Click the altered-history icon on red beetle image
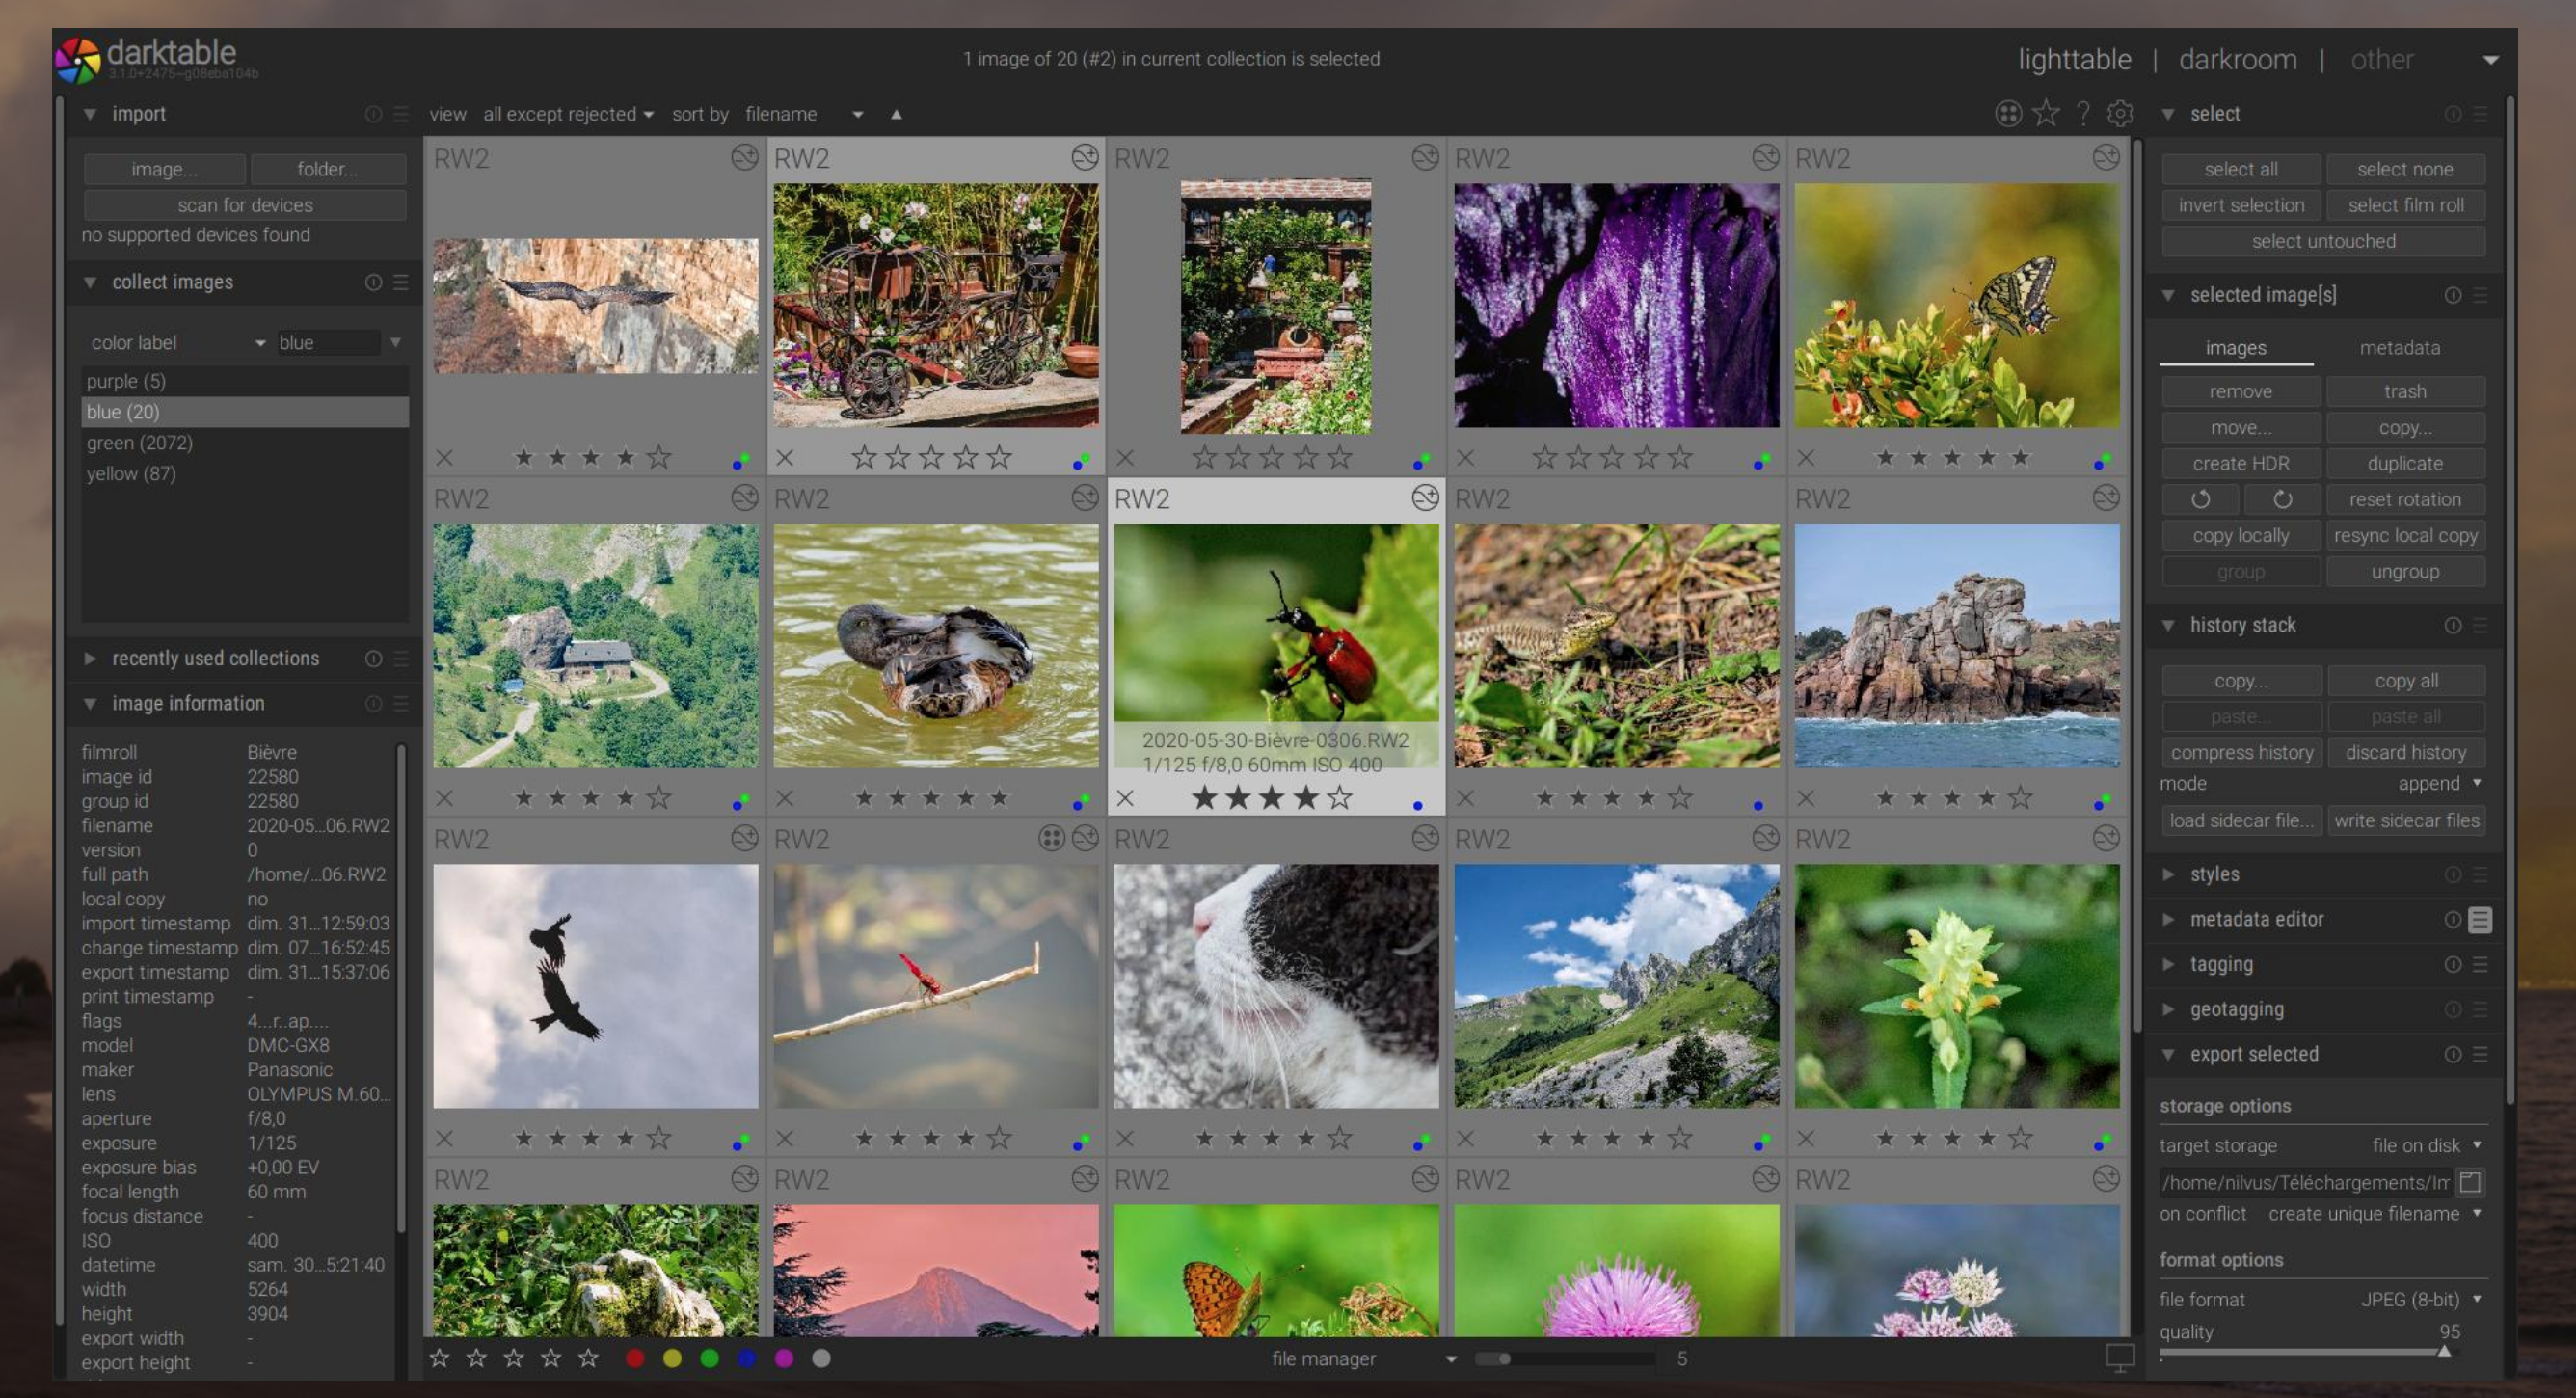This screenshot has width=2576, height=1398. [x=1425, y=498]
